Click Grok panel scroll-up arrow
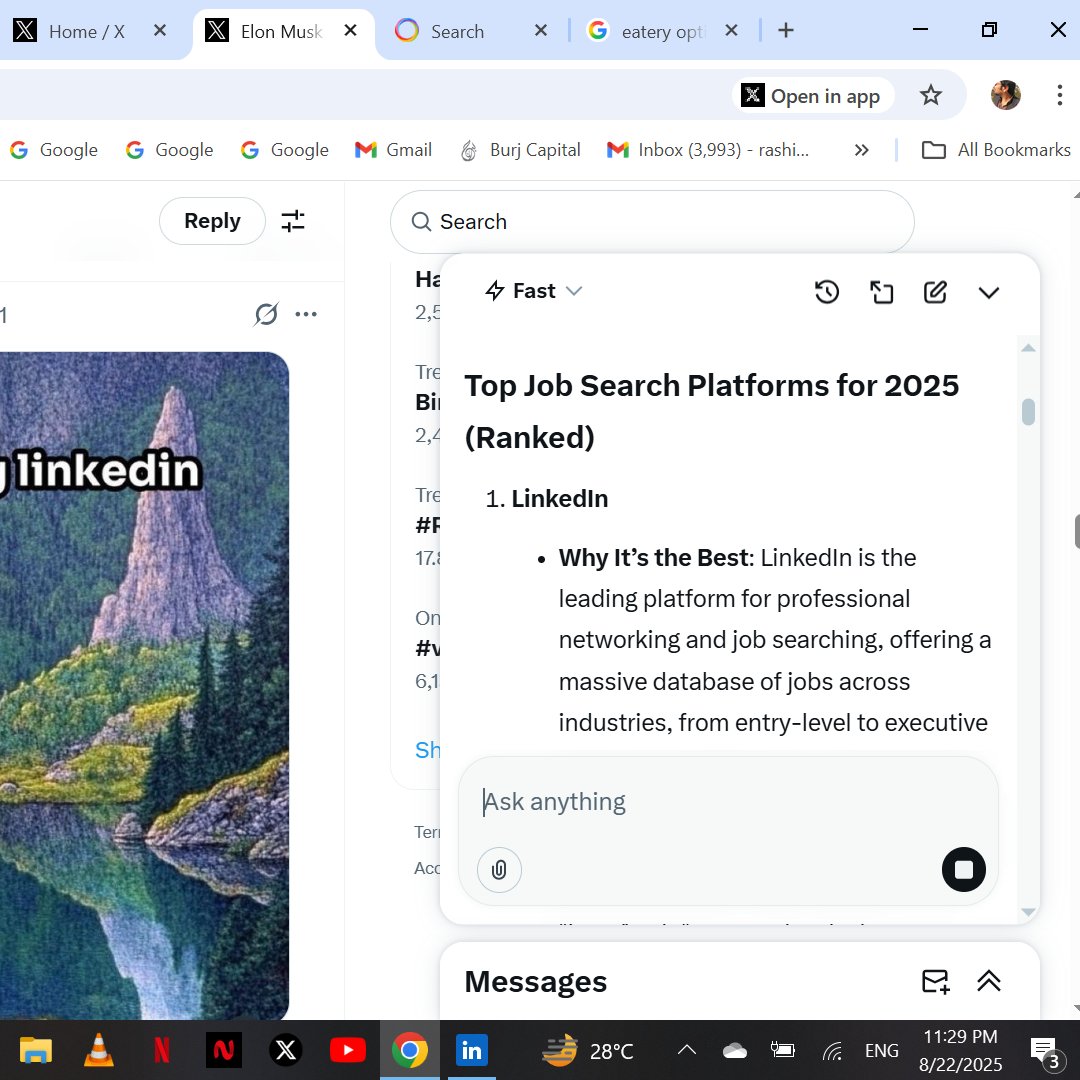 click(1028, 348)
